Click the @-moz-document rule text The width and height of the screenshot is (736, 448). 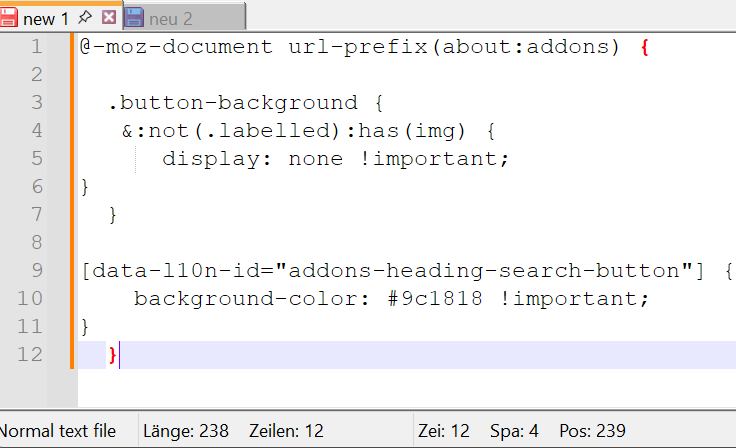click(x=175, y=47)
